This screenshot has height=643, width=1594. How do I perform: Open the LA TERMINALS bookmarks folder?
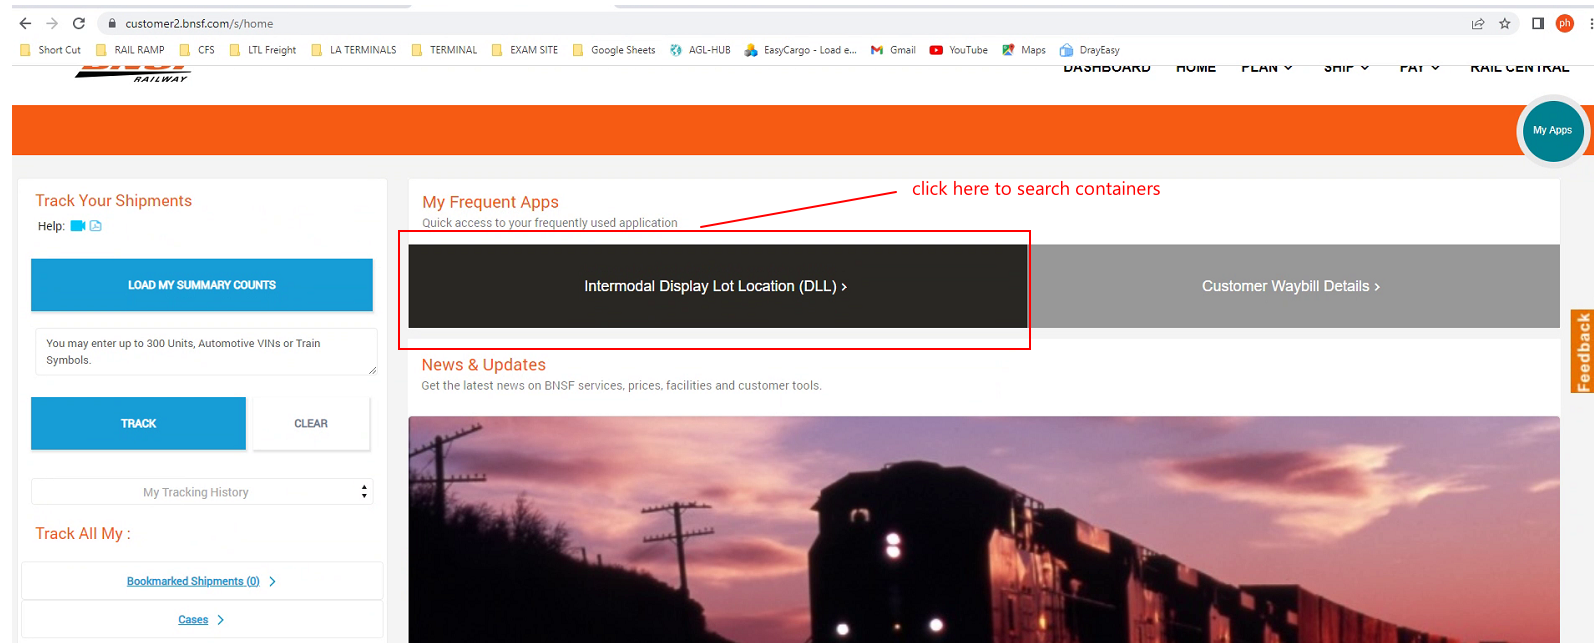click(354, 50)
